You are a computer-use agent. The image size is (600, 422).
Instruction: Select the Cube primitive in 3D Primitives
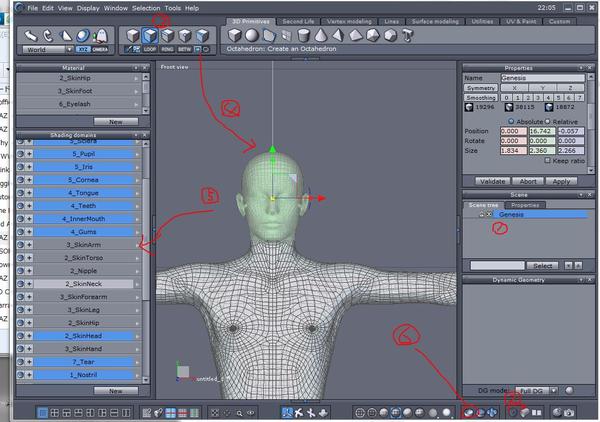(x=234, y=36)
